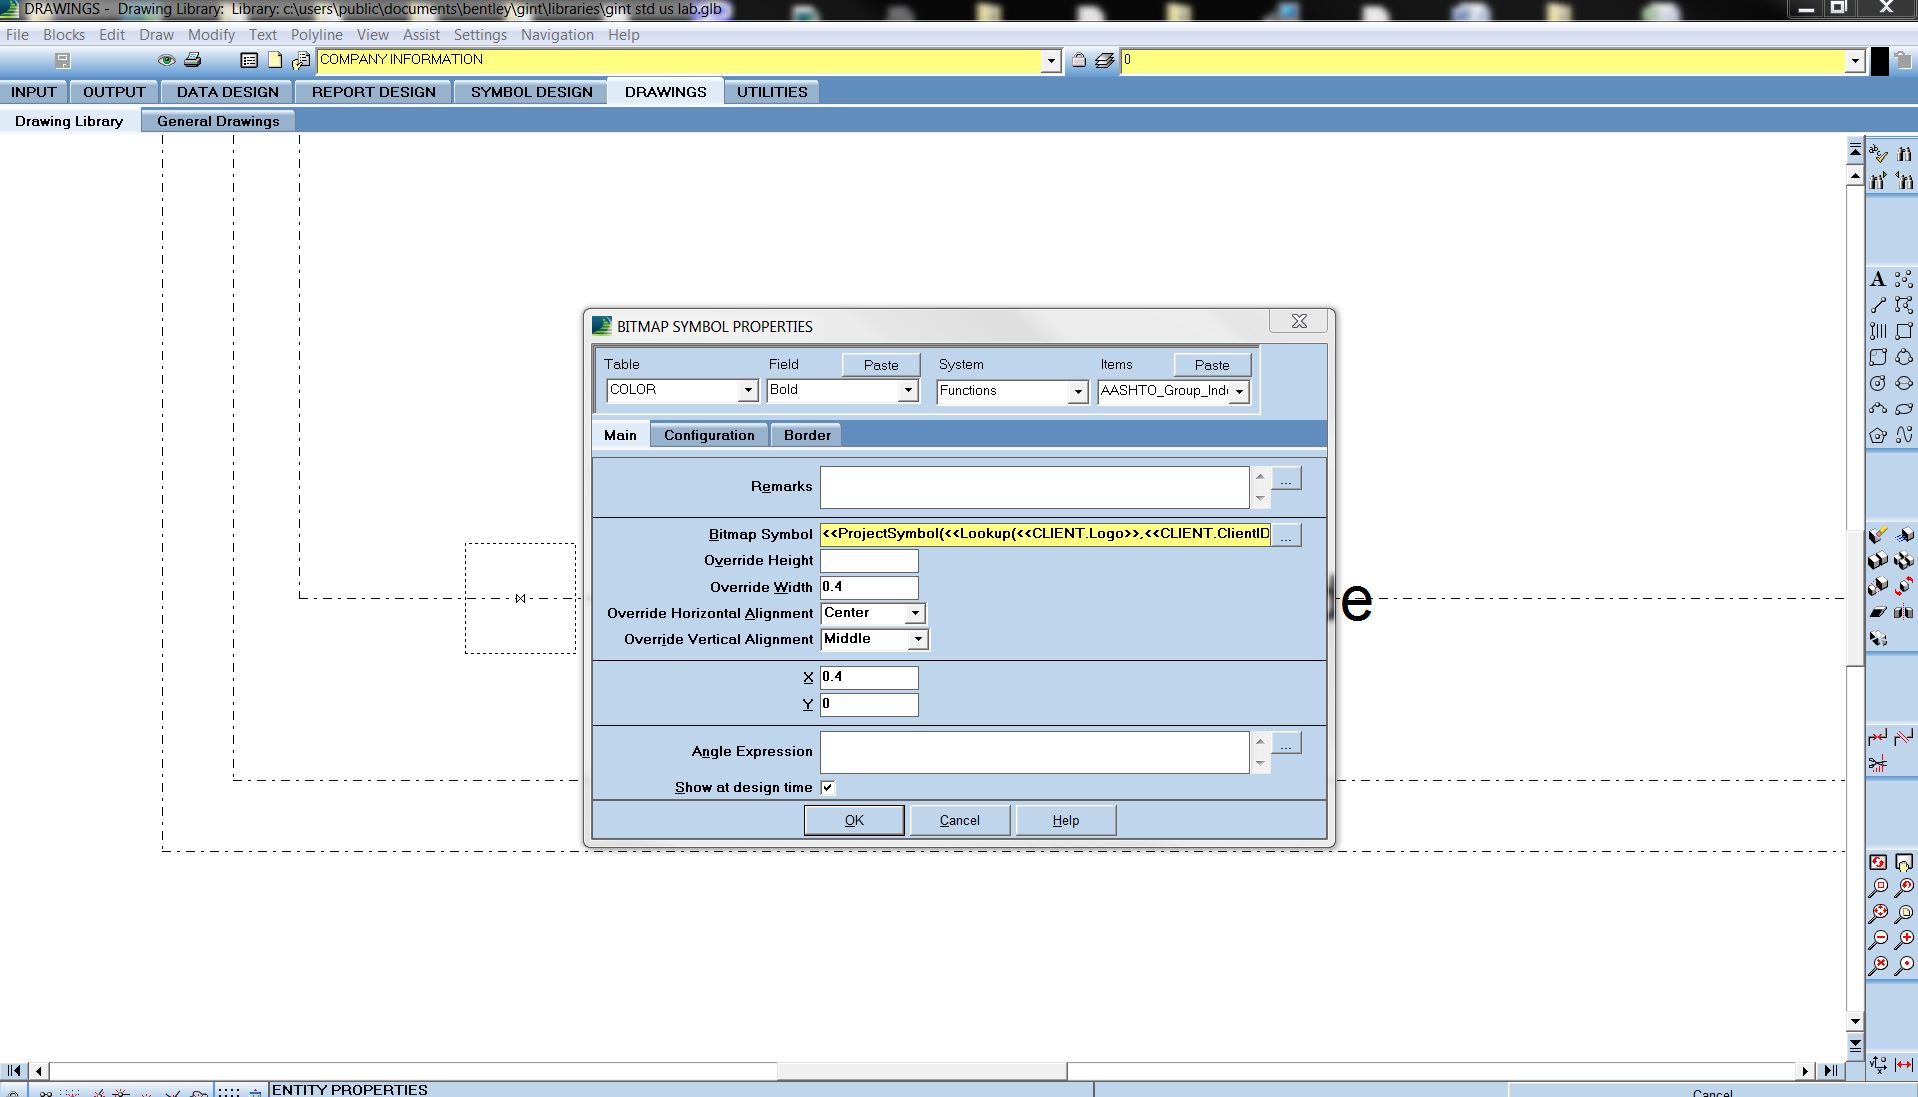Image resolution: width=1918 pixels, height=1097 pixels.
Task: Switch to the Configuration tab
Action: (709, 435)
